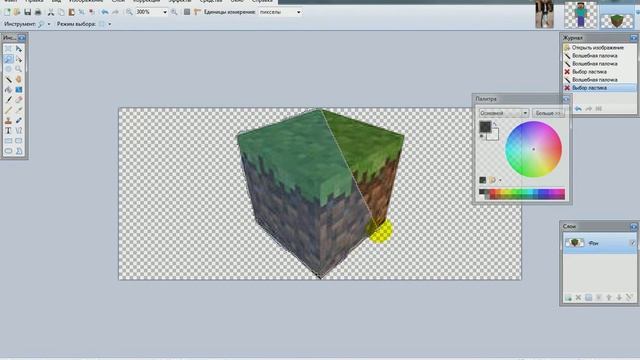Screen dimensions: 640x360
Task: Open the Режим выбора selection mode dropdown
Action: (109, 24)
